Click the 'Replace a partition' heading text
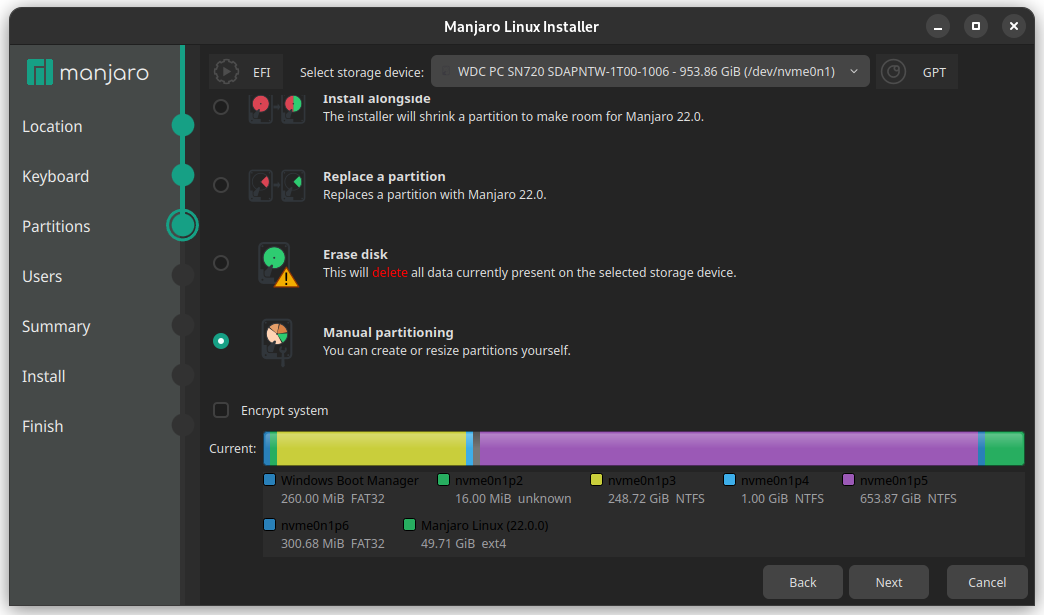 (384, 176)
